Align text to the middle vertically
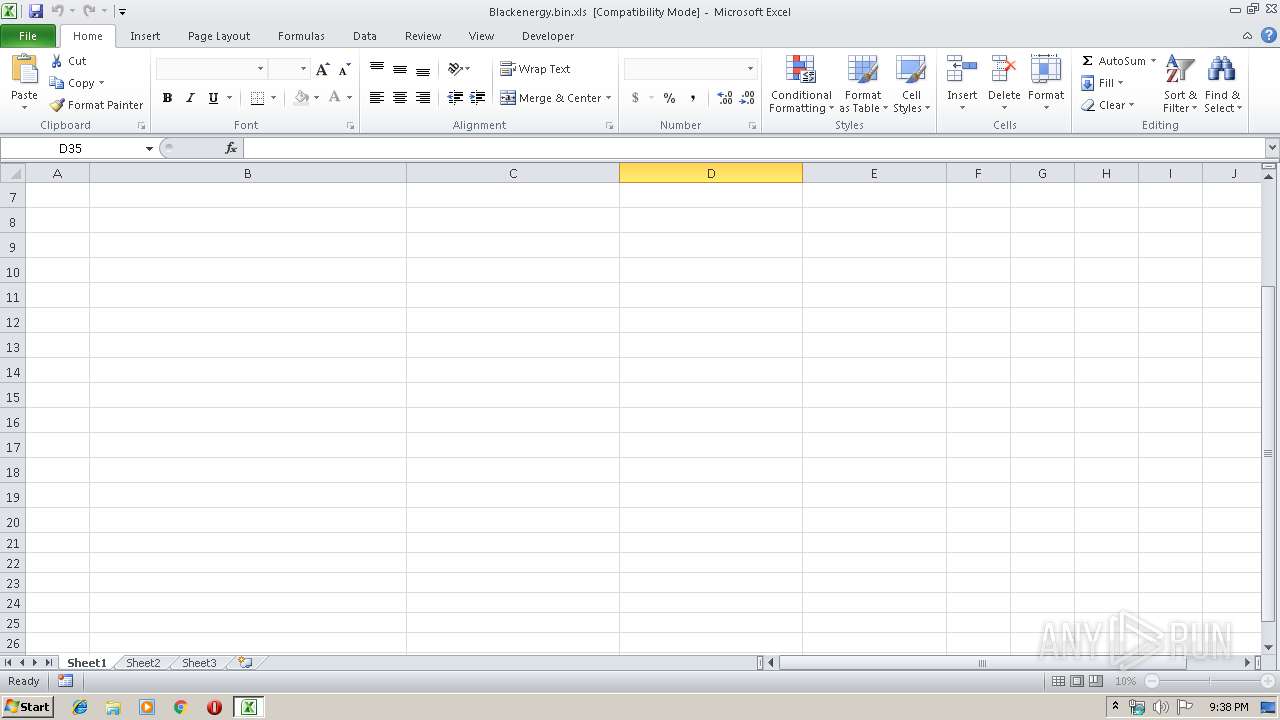Screen dimensions: 1280x720 [x=400, y=69]
